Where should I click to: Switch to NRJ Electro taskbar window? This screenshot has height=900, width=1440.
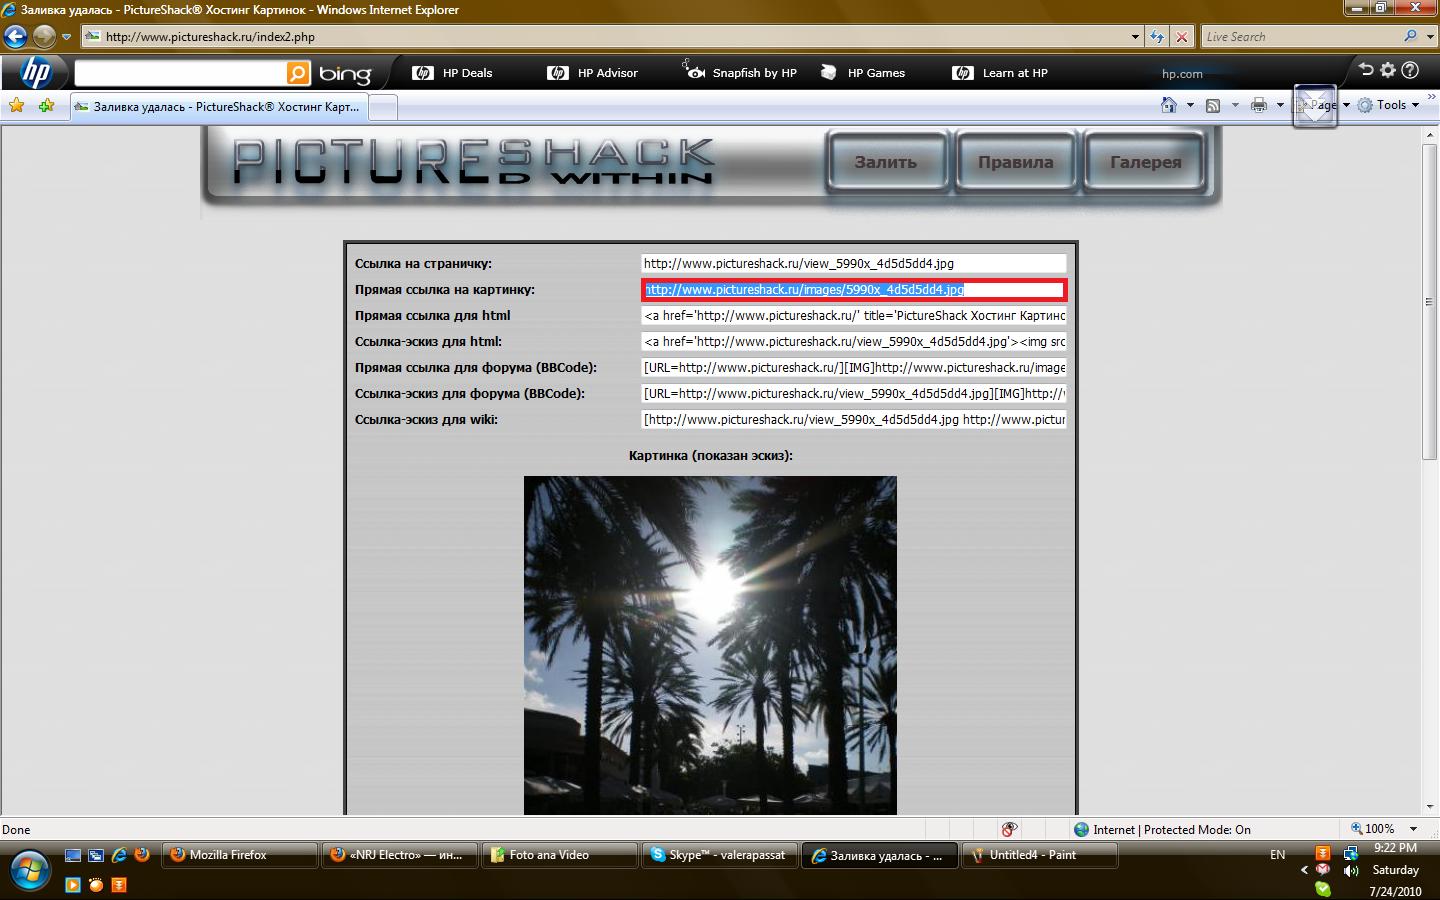click(x=400, y=855)
